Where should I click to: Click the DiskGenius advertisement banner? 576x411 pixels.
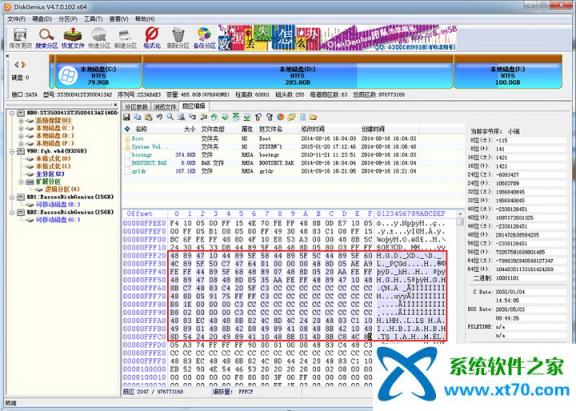tap(337, 38)
